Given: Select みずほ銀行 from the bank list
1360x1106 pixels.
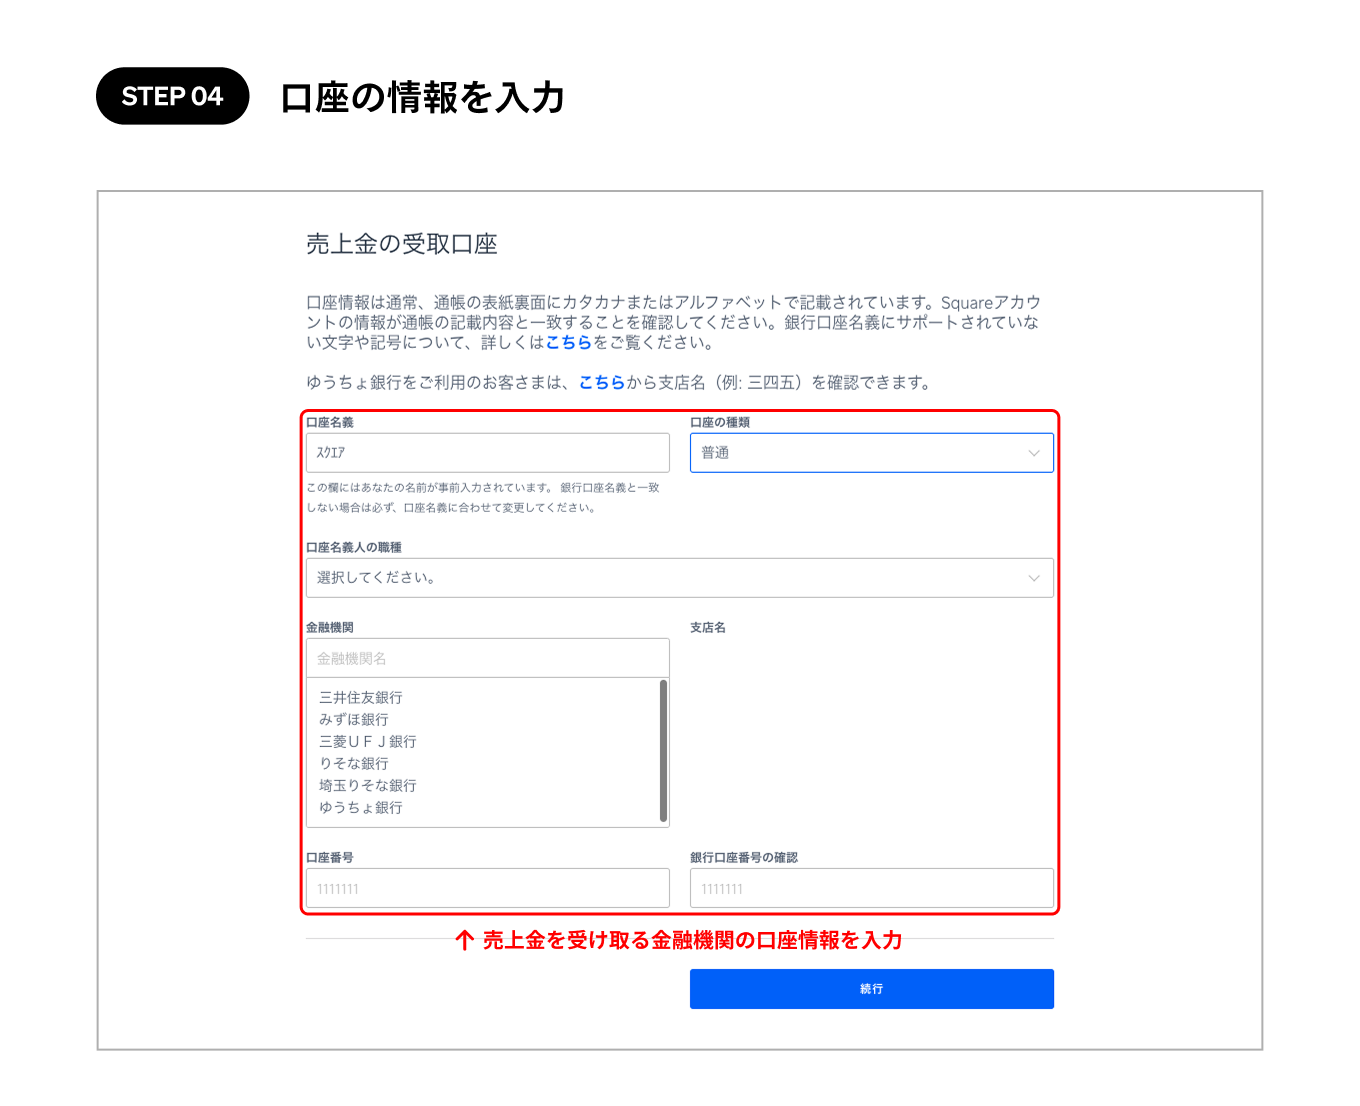Looking at the screenshot, I should tap(354, 719).
